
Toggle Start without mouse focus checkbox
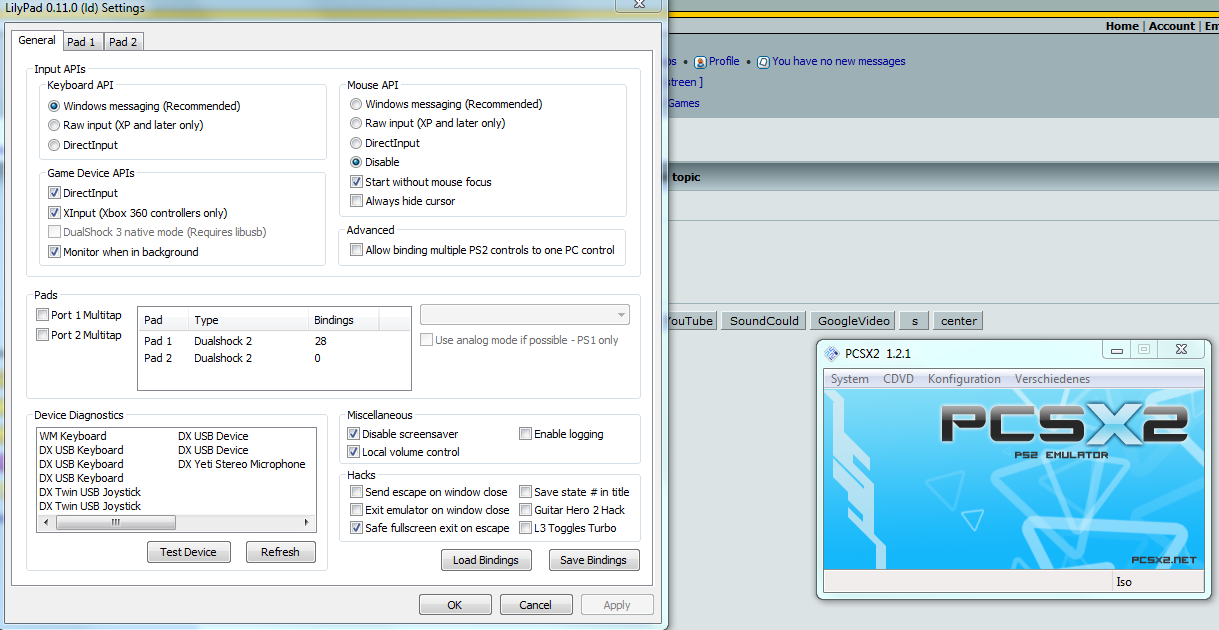(x=356, y=182)
